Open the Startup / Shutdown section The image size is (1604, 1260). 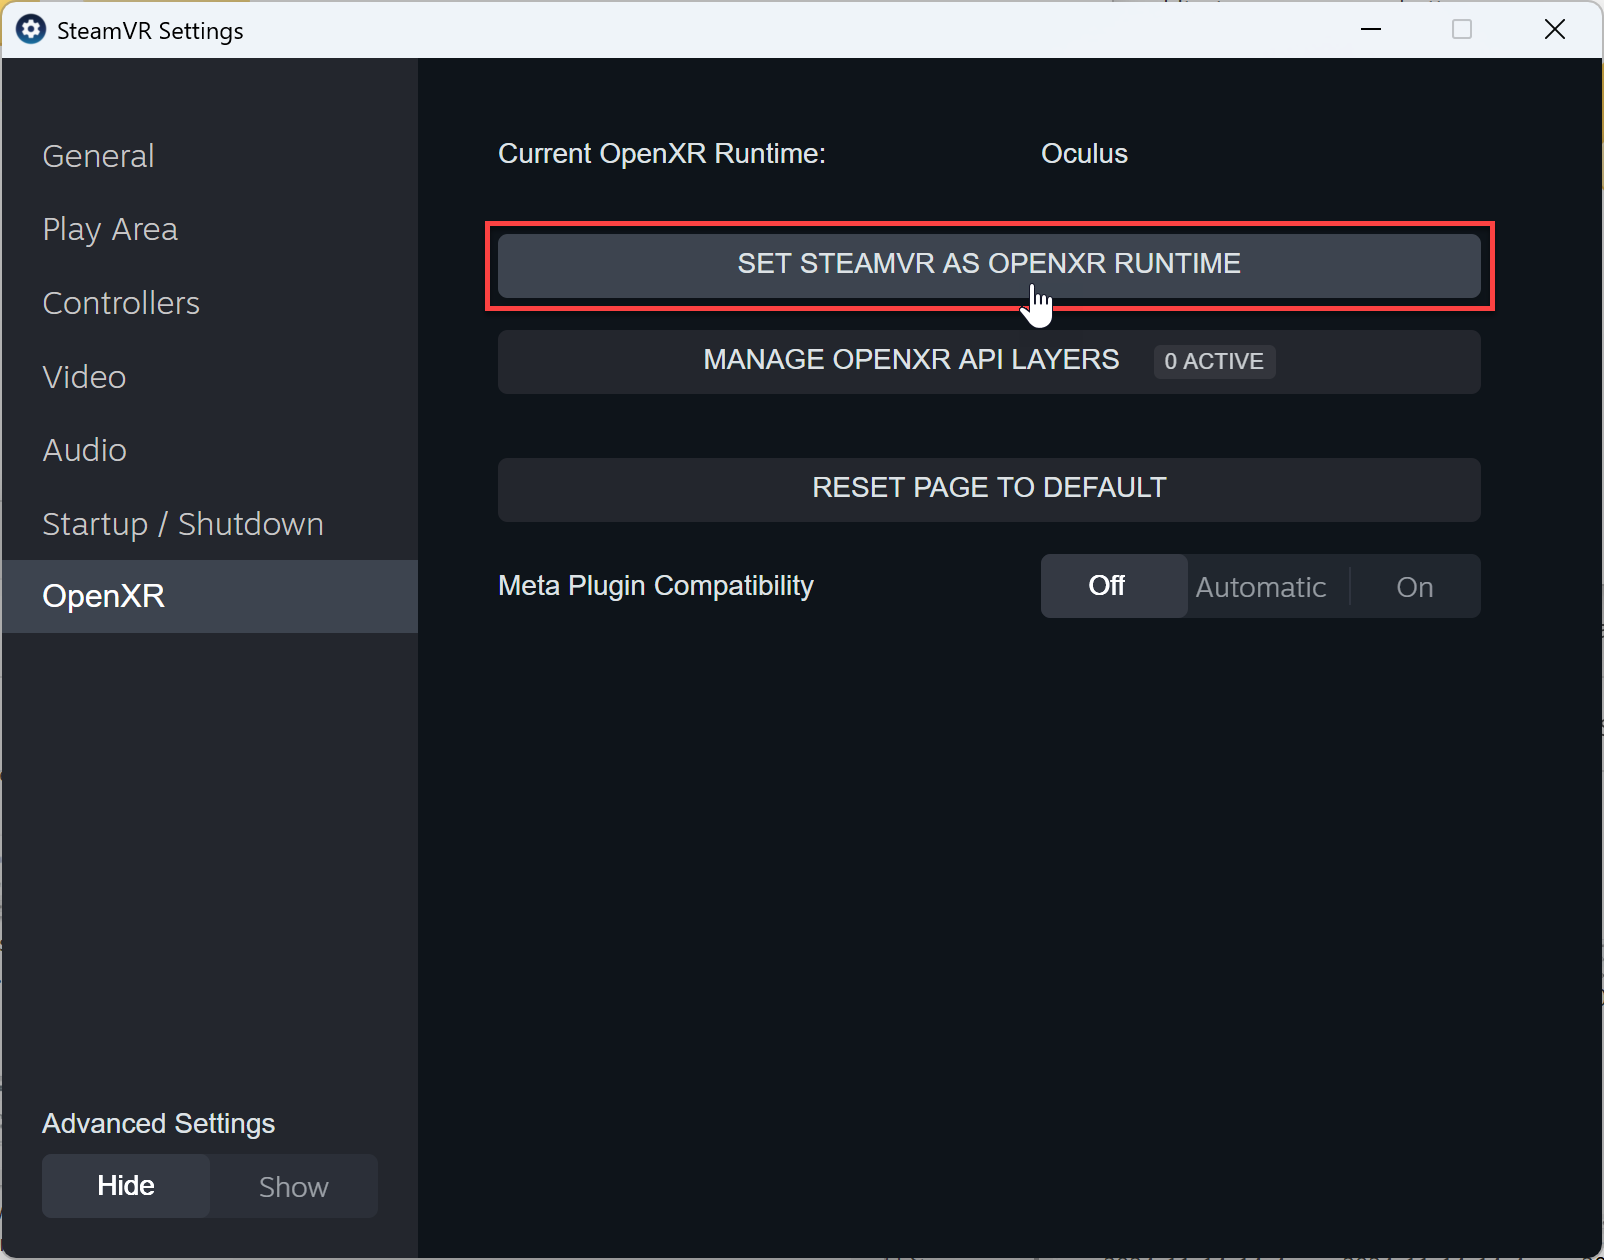182,523
